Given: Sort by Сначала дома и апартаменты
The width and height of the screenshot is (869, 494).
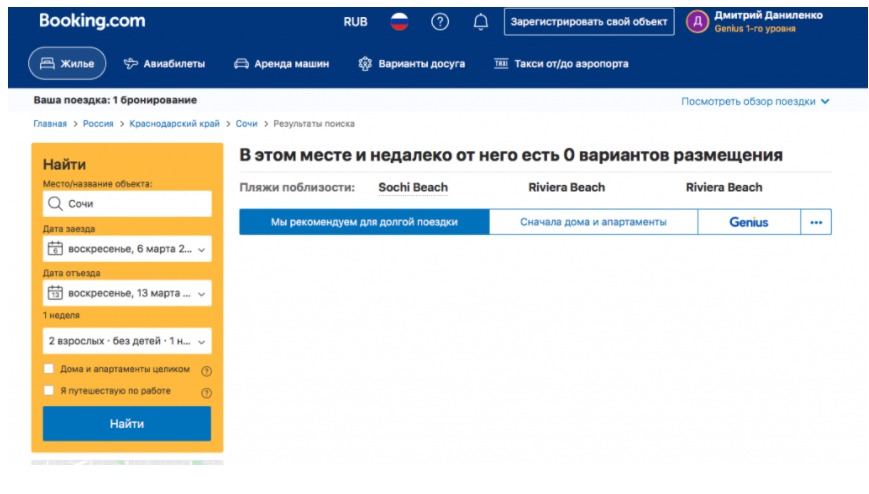Looking at the screenshot, I should click(x=593, y=222).
